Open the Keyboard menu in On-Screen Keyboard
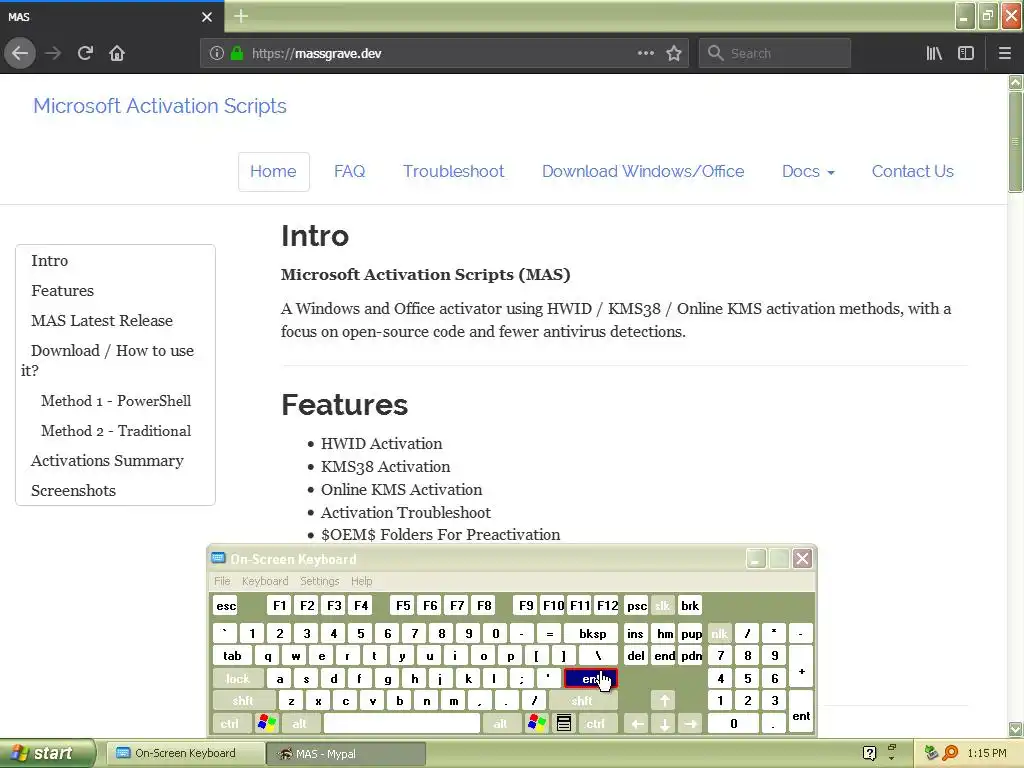1024x768 pixels. click(x=264, y=581)
